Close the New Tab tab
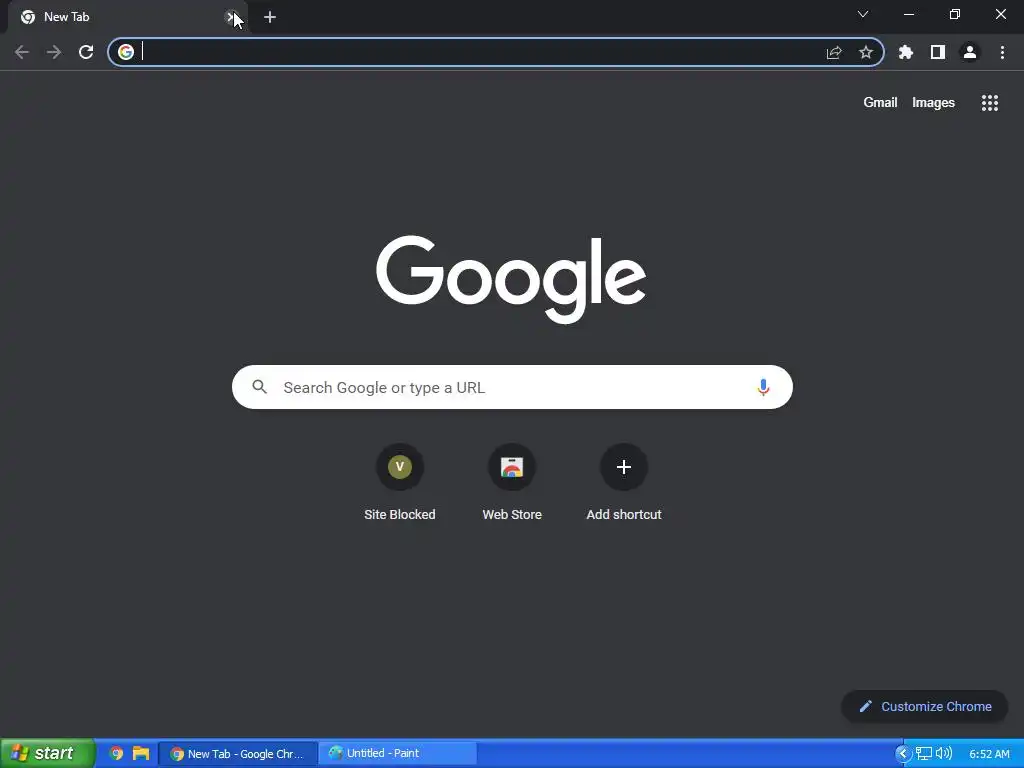Image resolution: width=1024 pixels, height=768 pixels. click(230, 17)
